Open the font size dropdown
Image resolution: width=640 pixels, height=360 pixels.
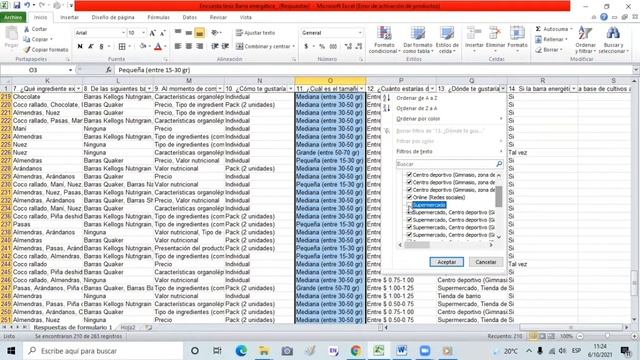coord(143,33)
